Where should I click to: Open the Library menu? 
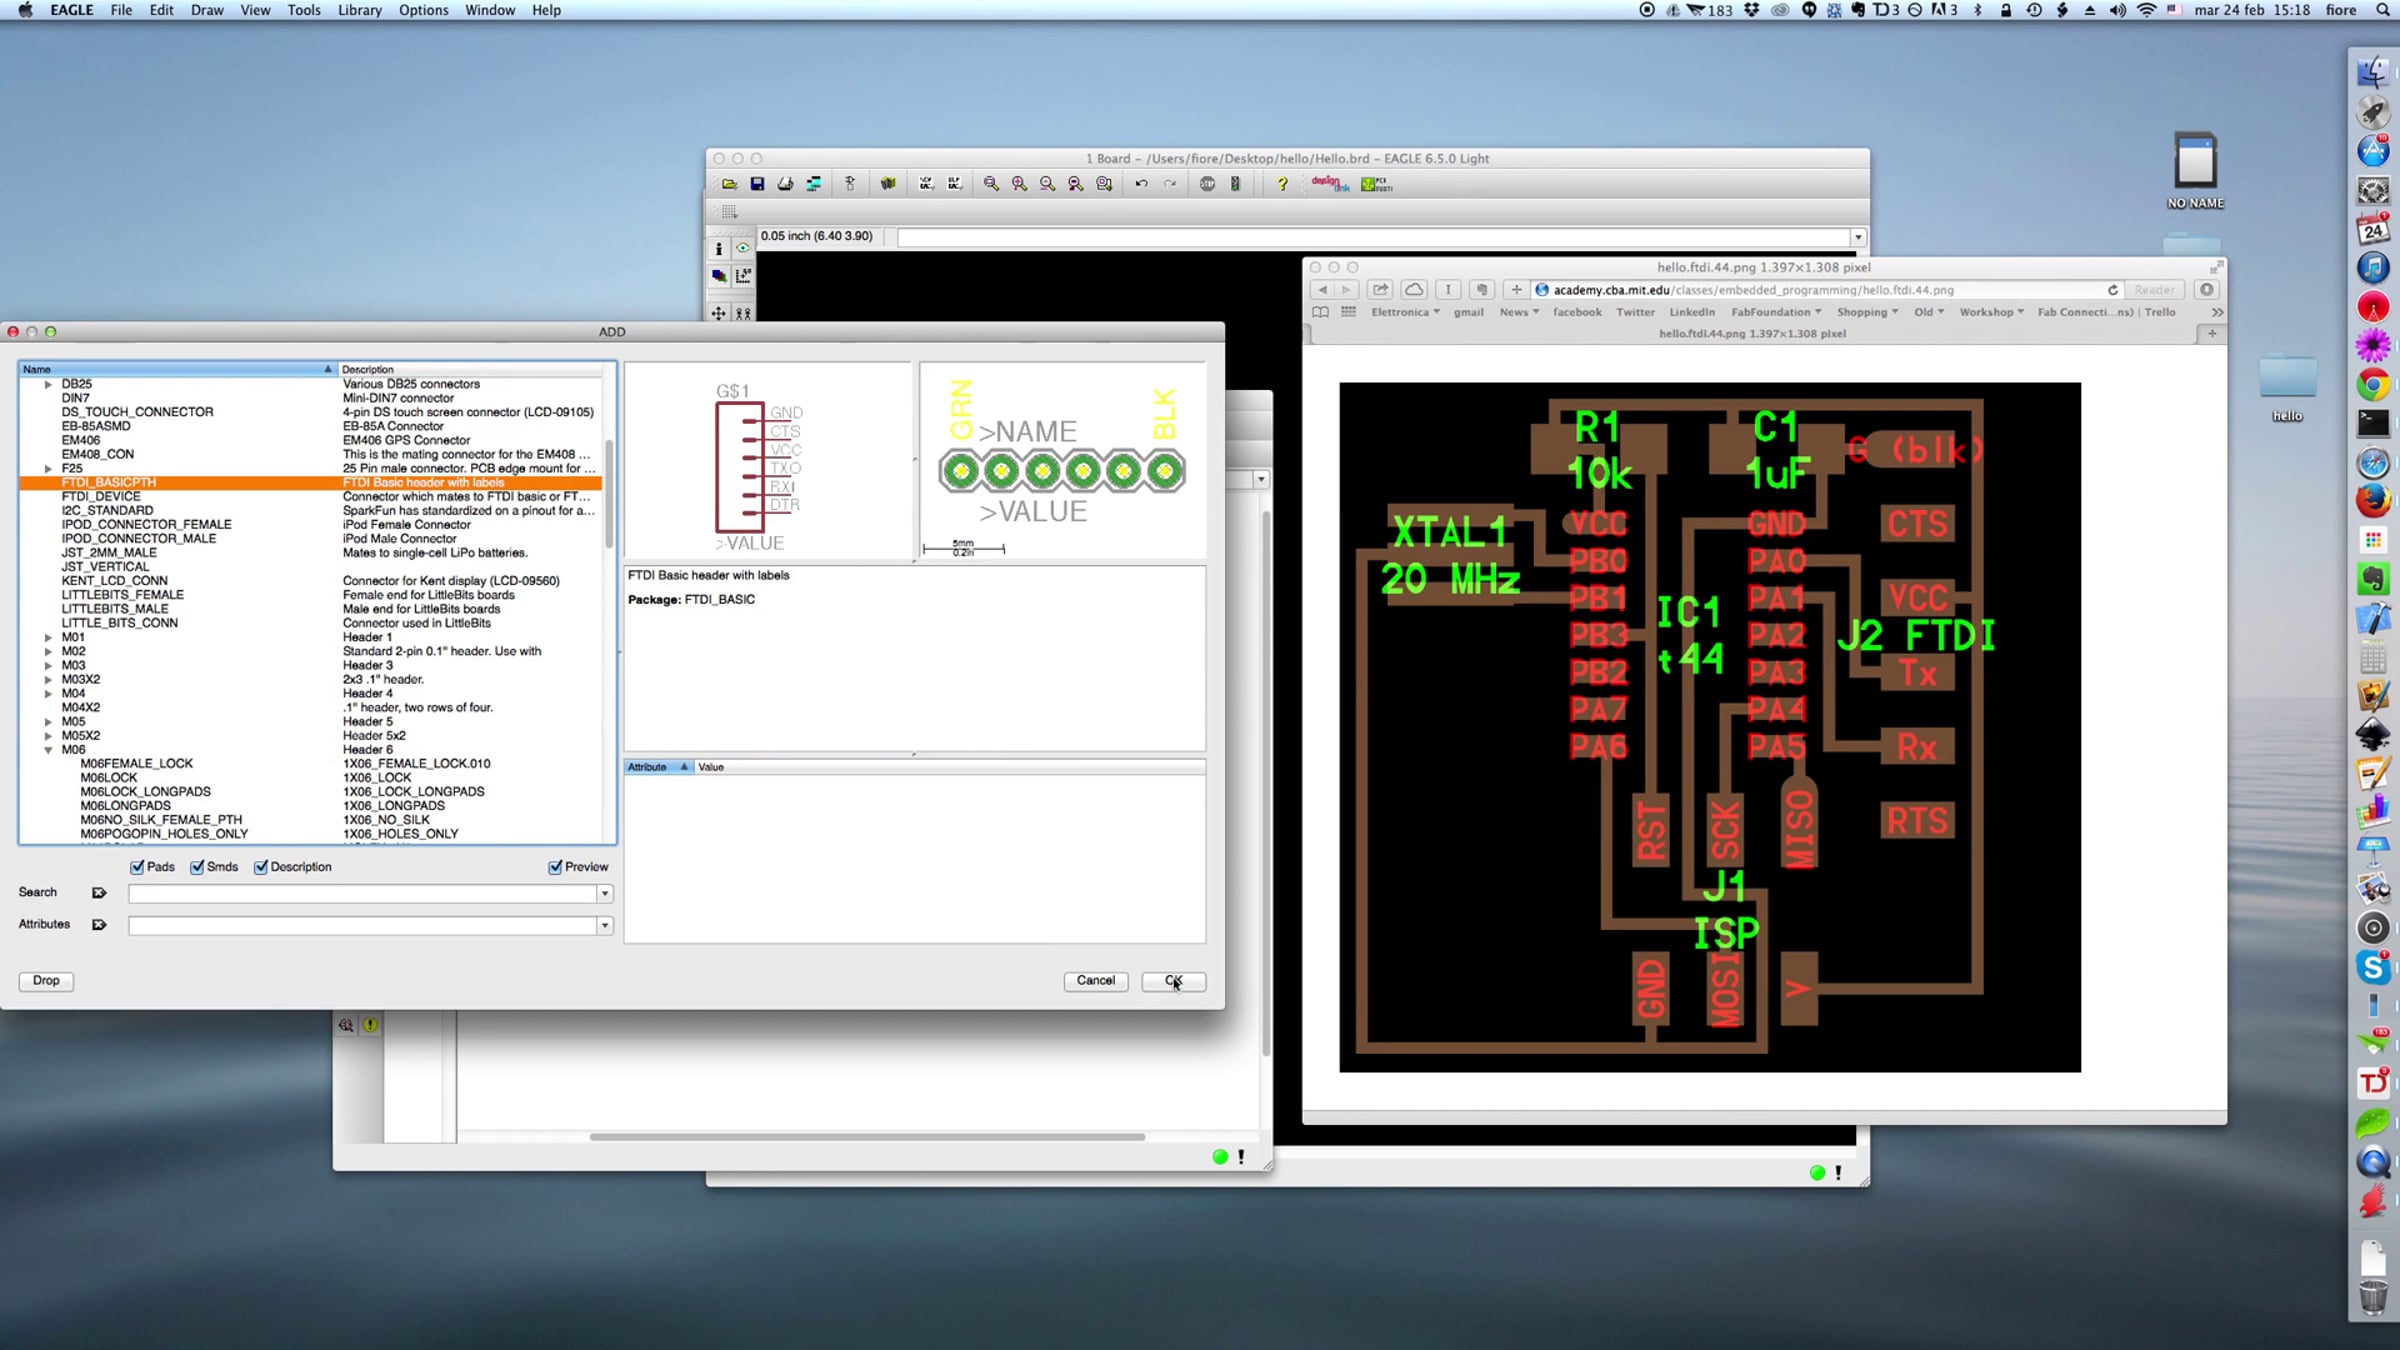[360, 10]
